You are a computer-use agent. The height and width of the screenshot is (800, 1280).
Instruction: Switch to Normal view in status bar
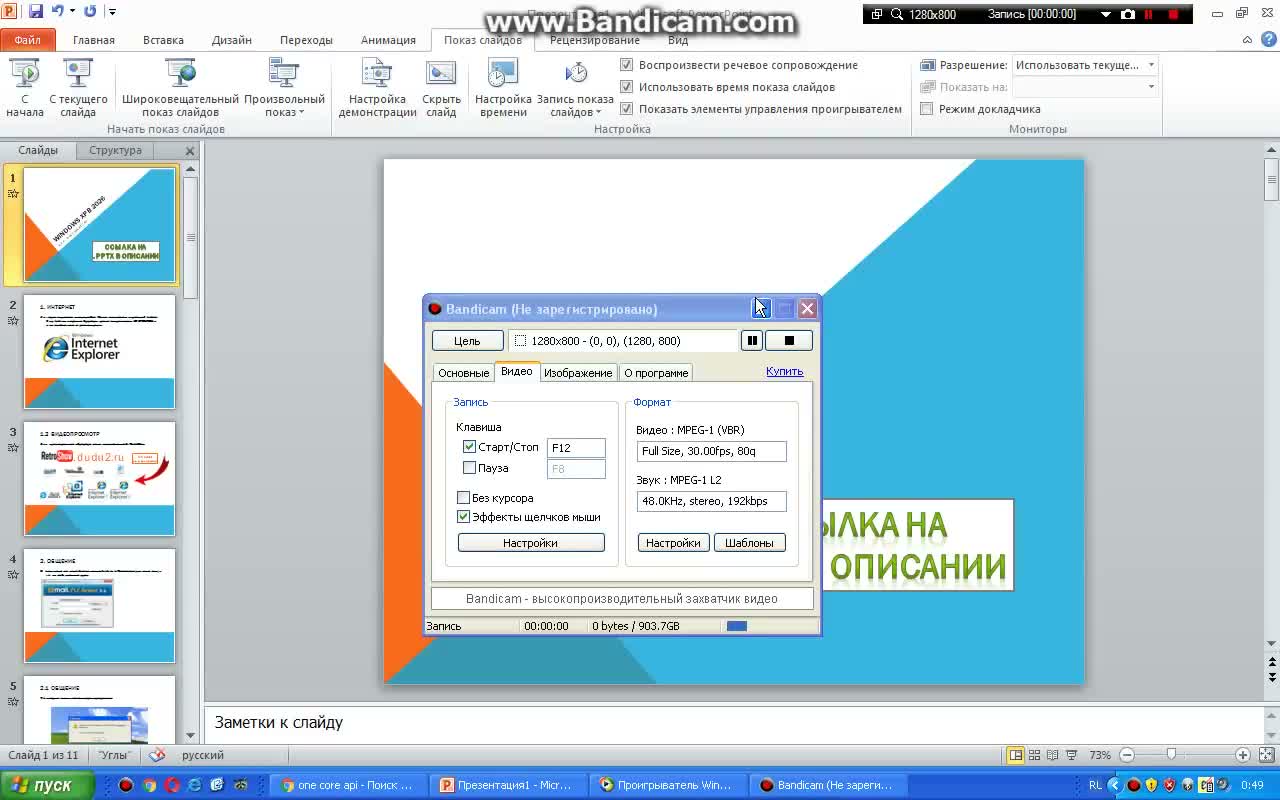click(x=1016, y=755)
